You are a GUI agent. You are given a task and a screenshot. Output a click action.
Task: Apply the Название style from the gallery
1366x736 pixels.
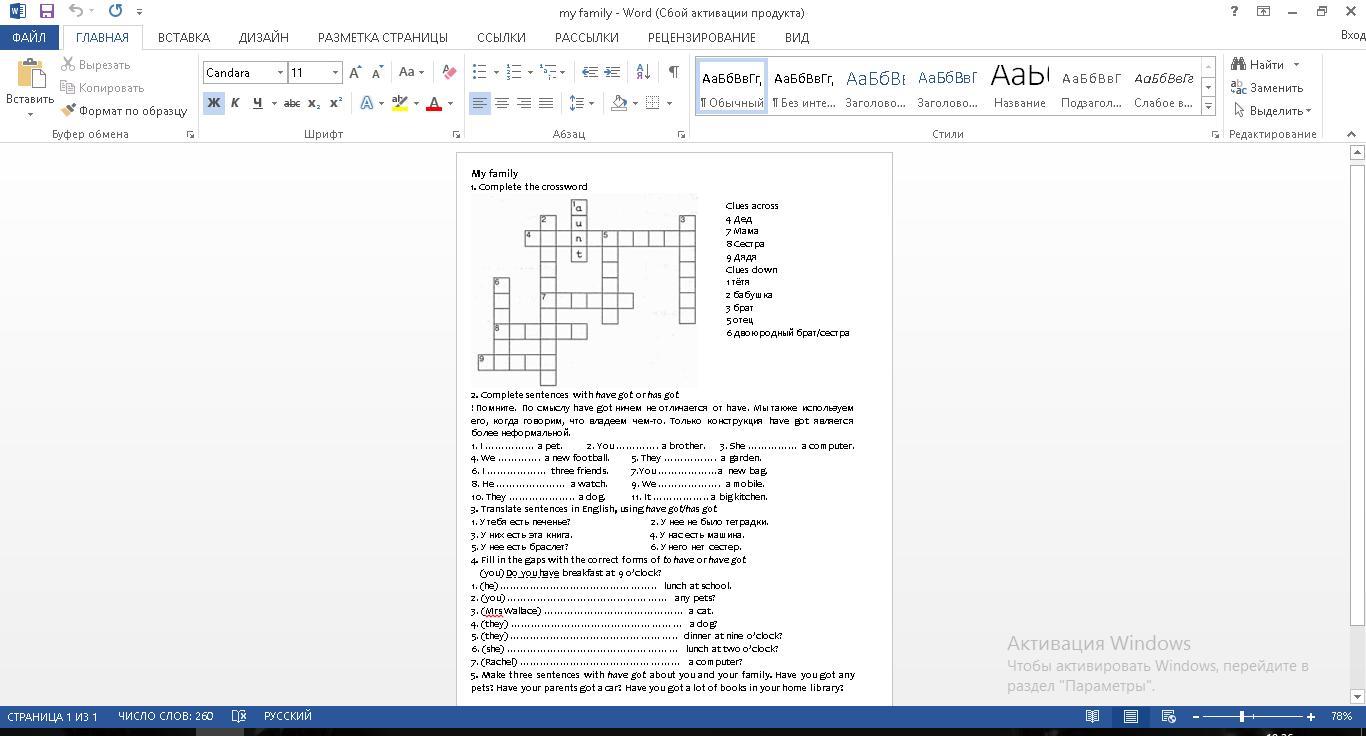1019,85
